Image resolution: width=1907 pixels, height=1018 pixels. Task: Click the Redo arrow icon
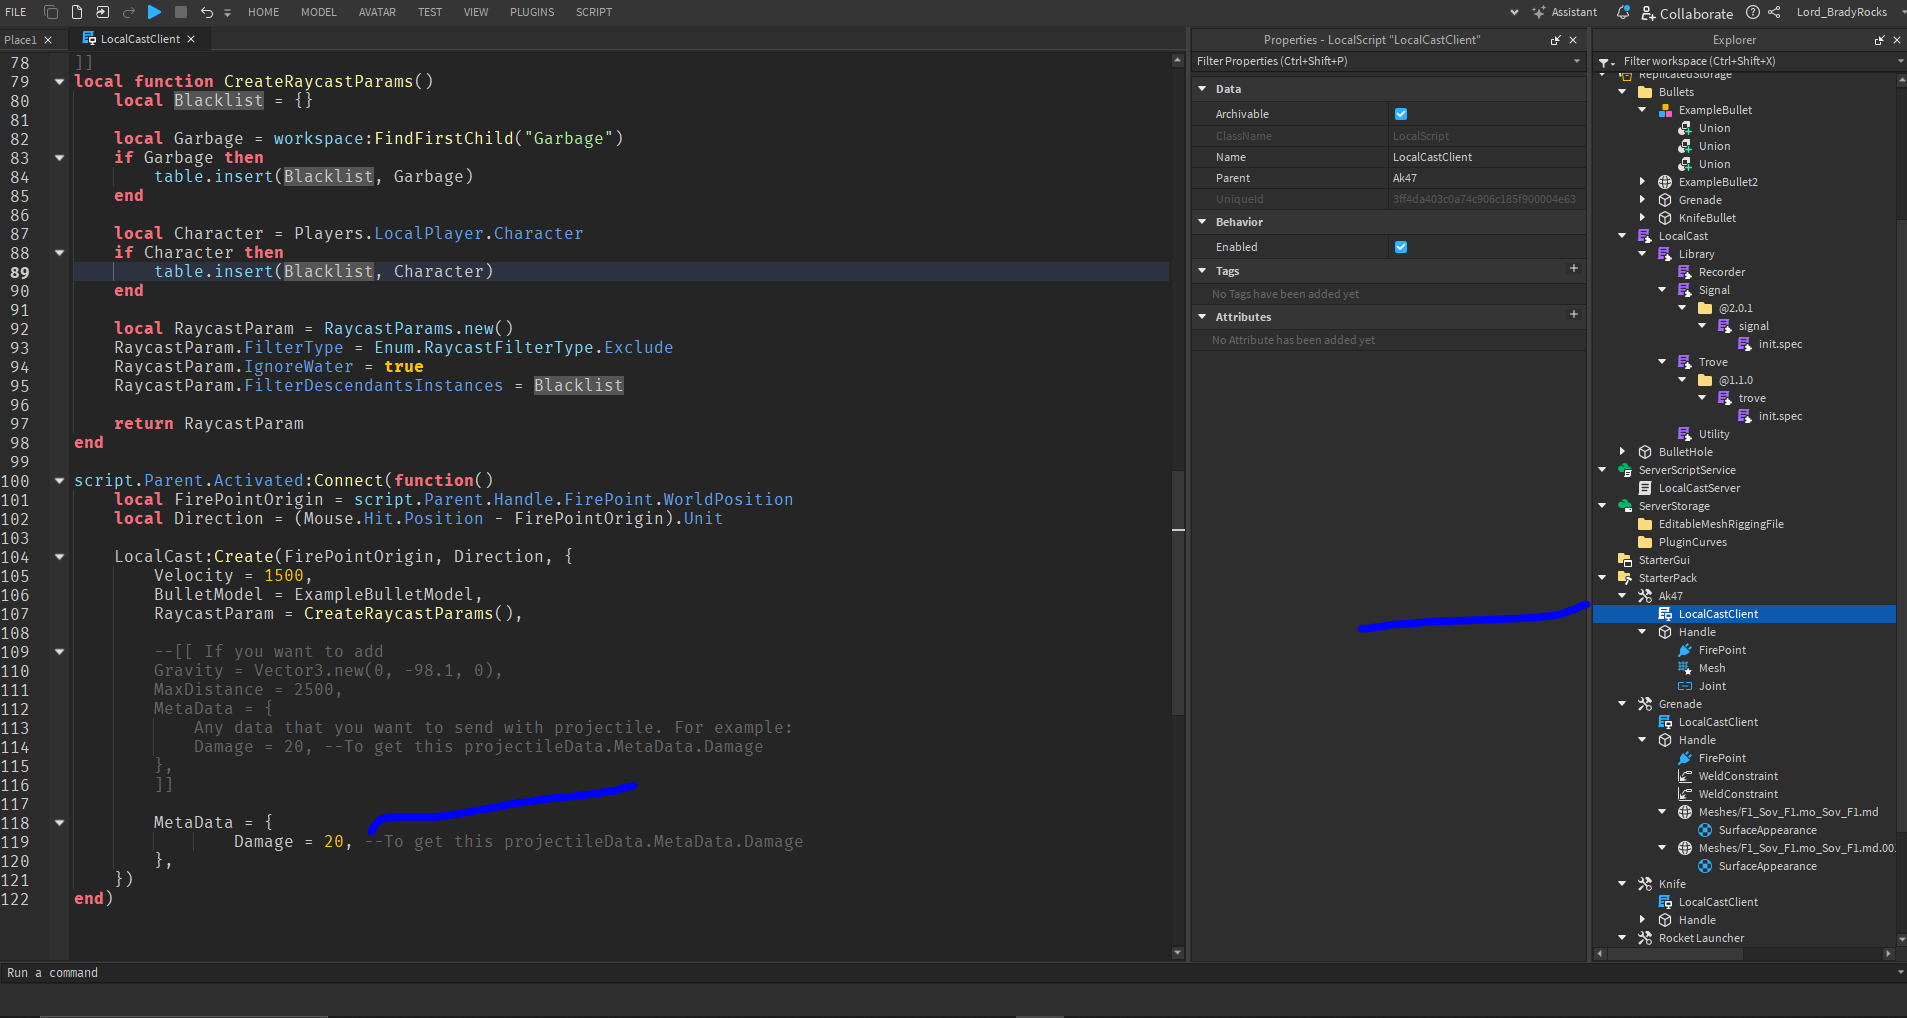(128, 12)
